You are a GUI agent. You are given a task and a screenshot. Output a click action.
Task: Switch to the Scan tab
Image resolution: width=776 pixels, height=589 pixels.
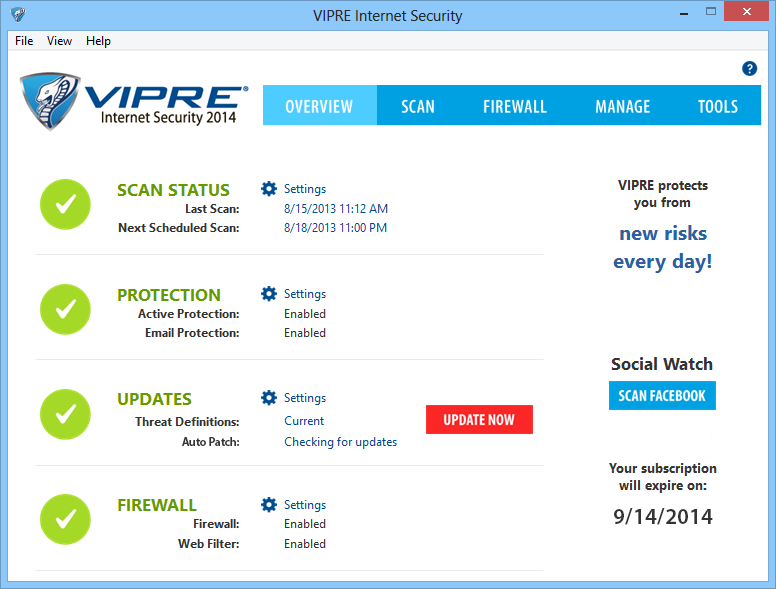pyautogui.click(x=418, y=106)
